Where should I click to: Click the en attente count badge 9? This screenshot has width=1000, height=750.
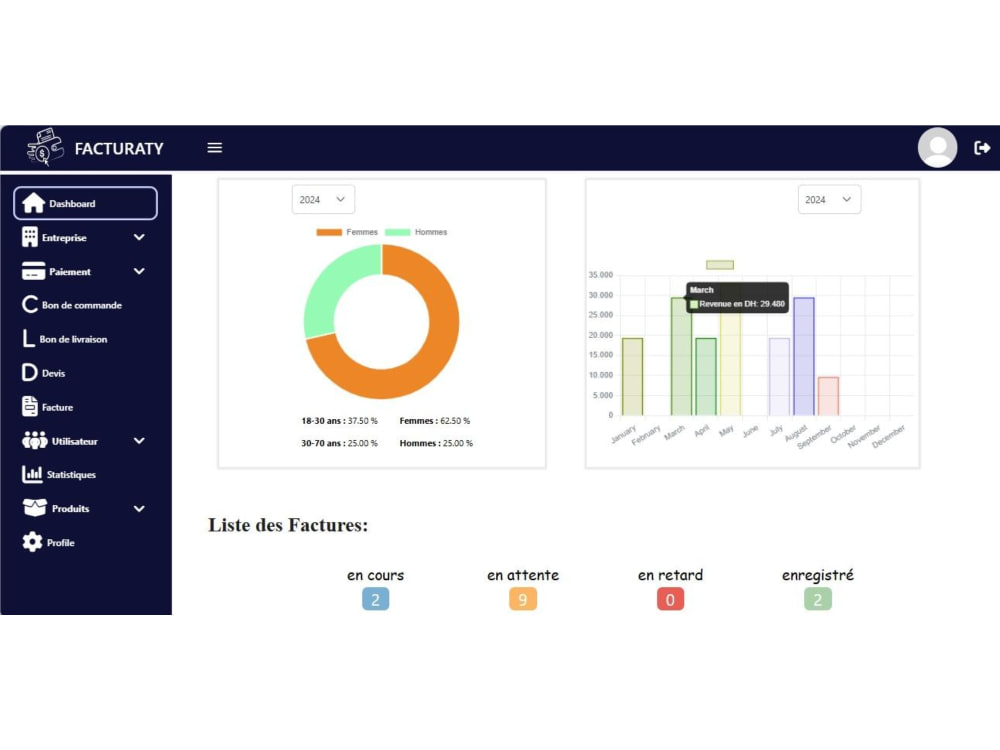tap(523, 599)
